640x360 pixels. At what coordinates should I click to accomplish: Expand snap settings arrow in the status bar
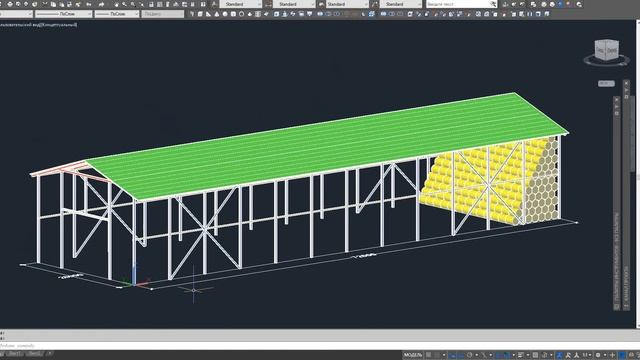click(444, 355)
